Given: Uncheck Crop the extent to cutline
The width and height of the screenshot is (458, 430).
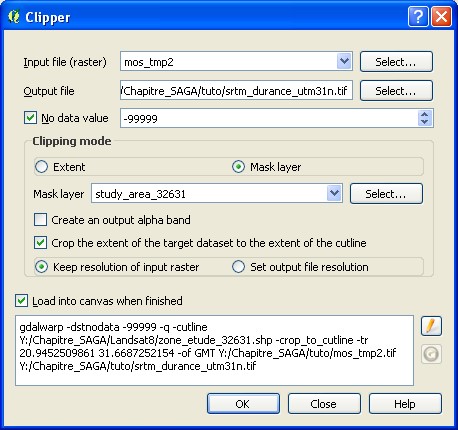Looking at the screenshot, I should 41,243.
